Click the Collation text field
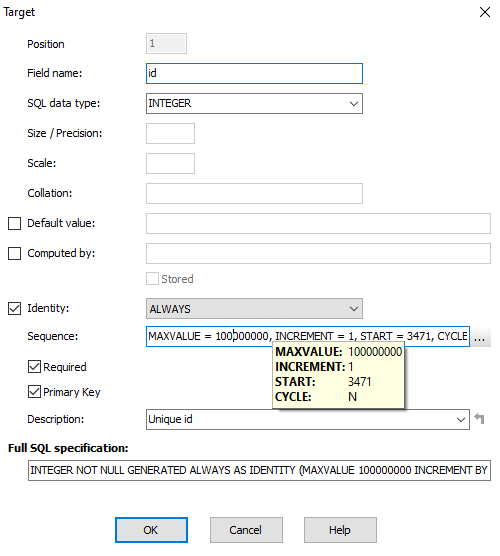Screen dimensions: 500x556 [254, 193]
